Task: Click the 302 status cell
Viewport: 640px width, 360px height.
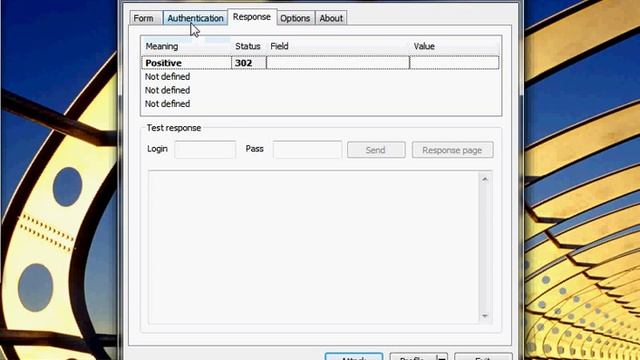Action: click(249, 63)
